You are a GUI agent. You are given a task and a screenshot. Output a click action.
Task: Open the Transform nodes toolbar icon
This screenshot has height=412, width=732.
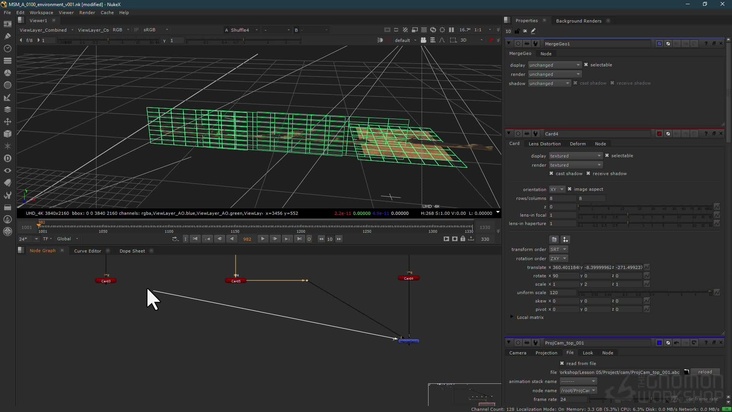(7, 122)
